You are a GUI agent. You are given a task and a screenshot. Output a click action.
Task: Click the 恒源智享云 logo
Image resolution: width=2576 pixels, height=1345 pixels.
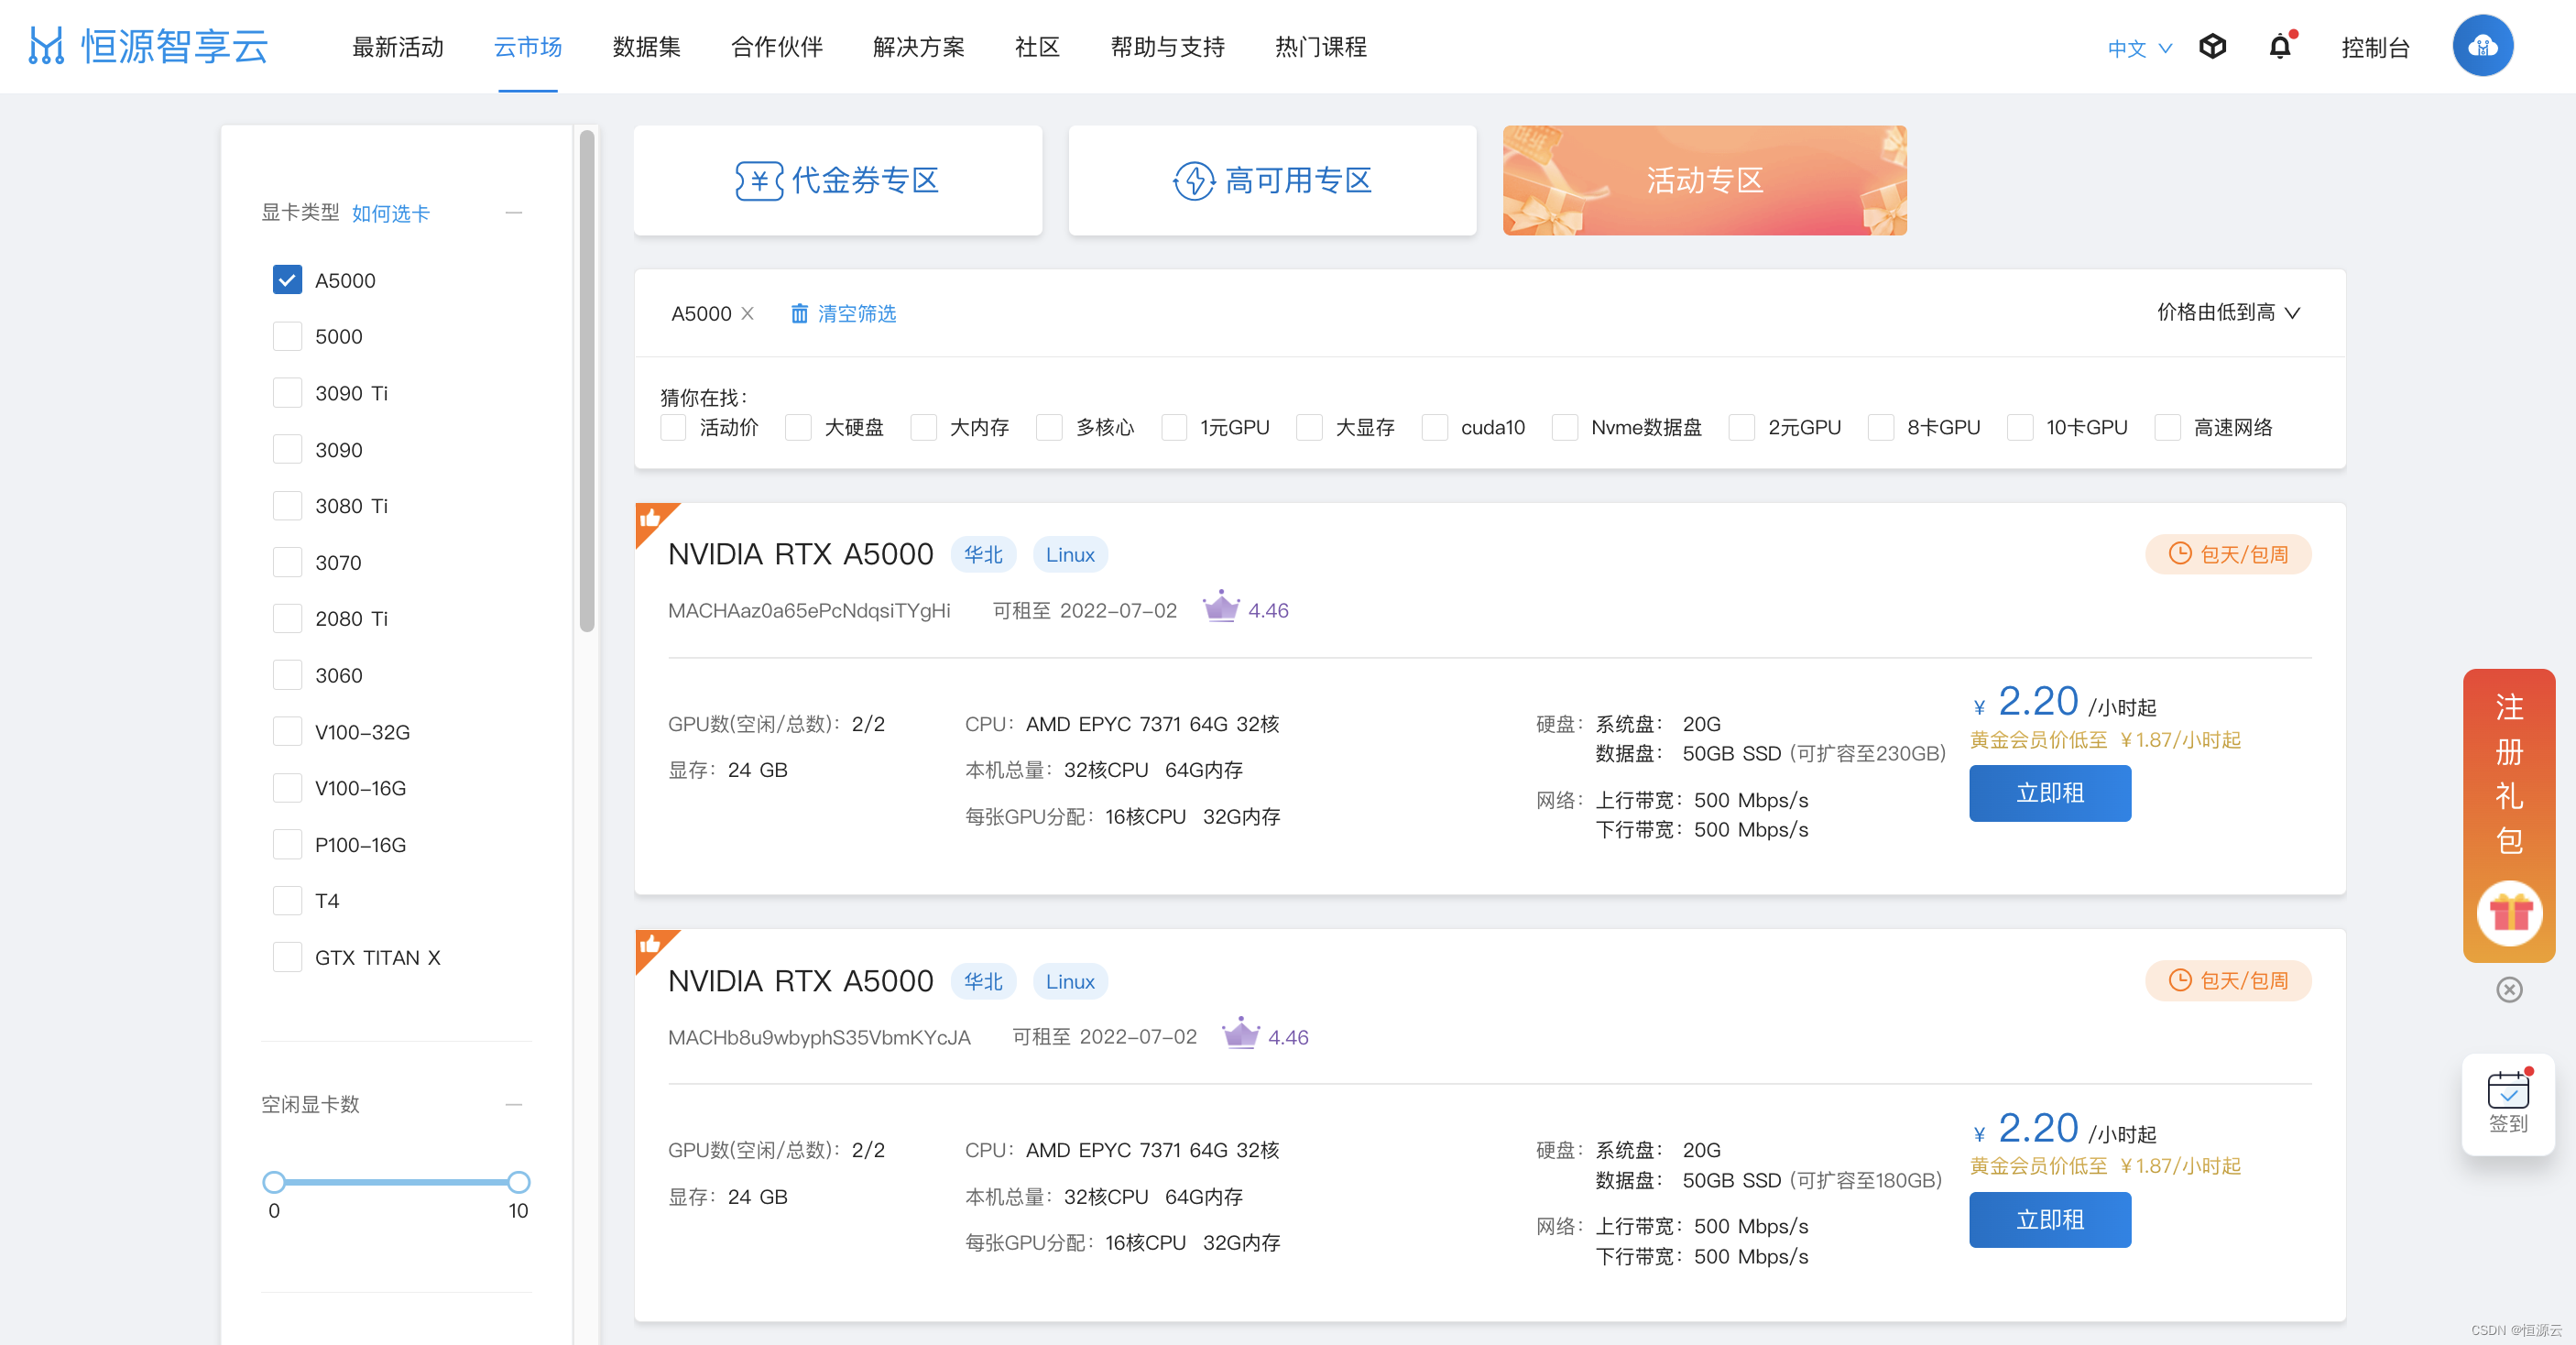pos(150,46)
